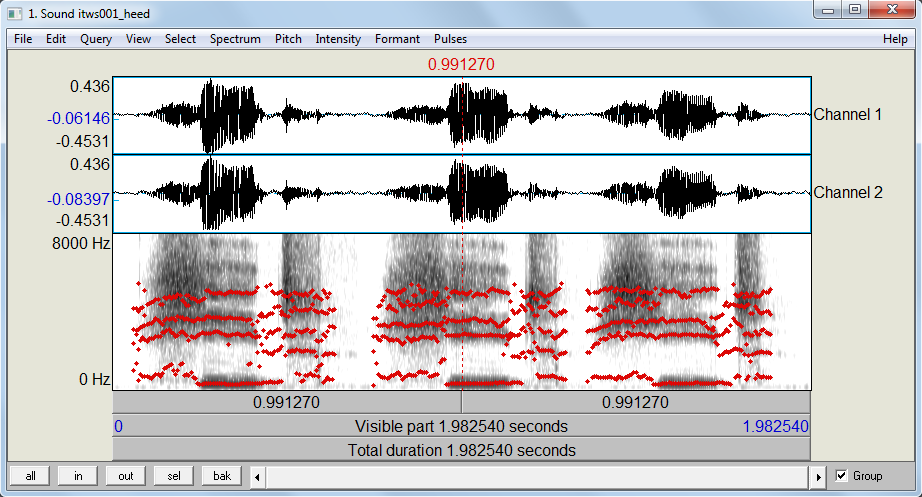The image size is (922, 497).
Task: Open the Formant menu
Action: click(397, 39)
